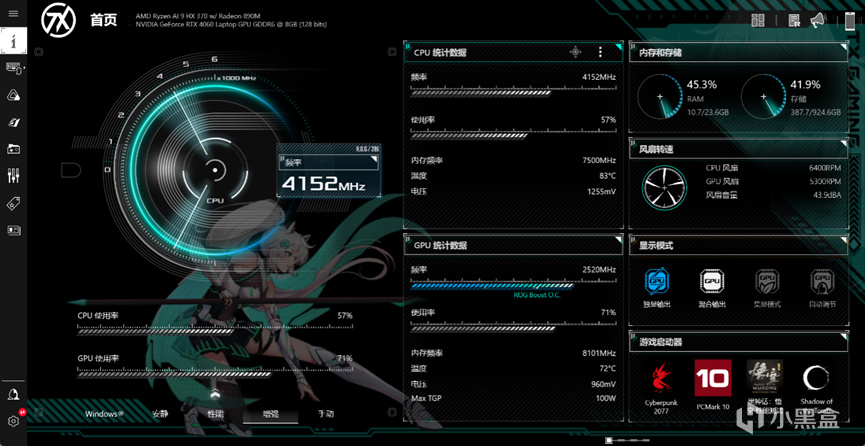
Task: Click the 7X logo in the header
Action: [58, 21]
